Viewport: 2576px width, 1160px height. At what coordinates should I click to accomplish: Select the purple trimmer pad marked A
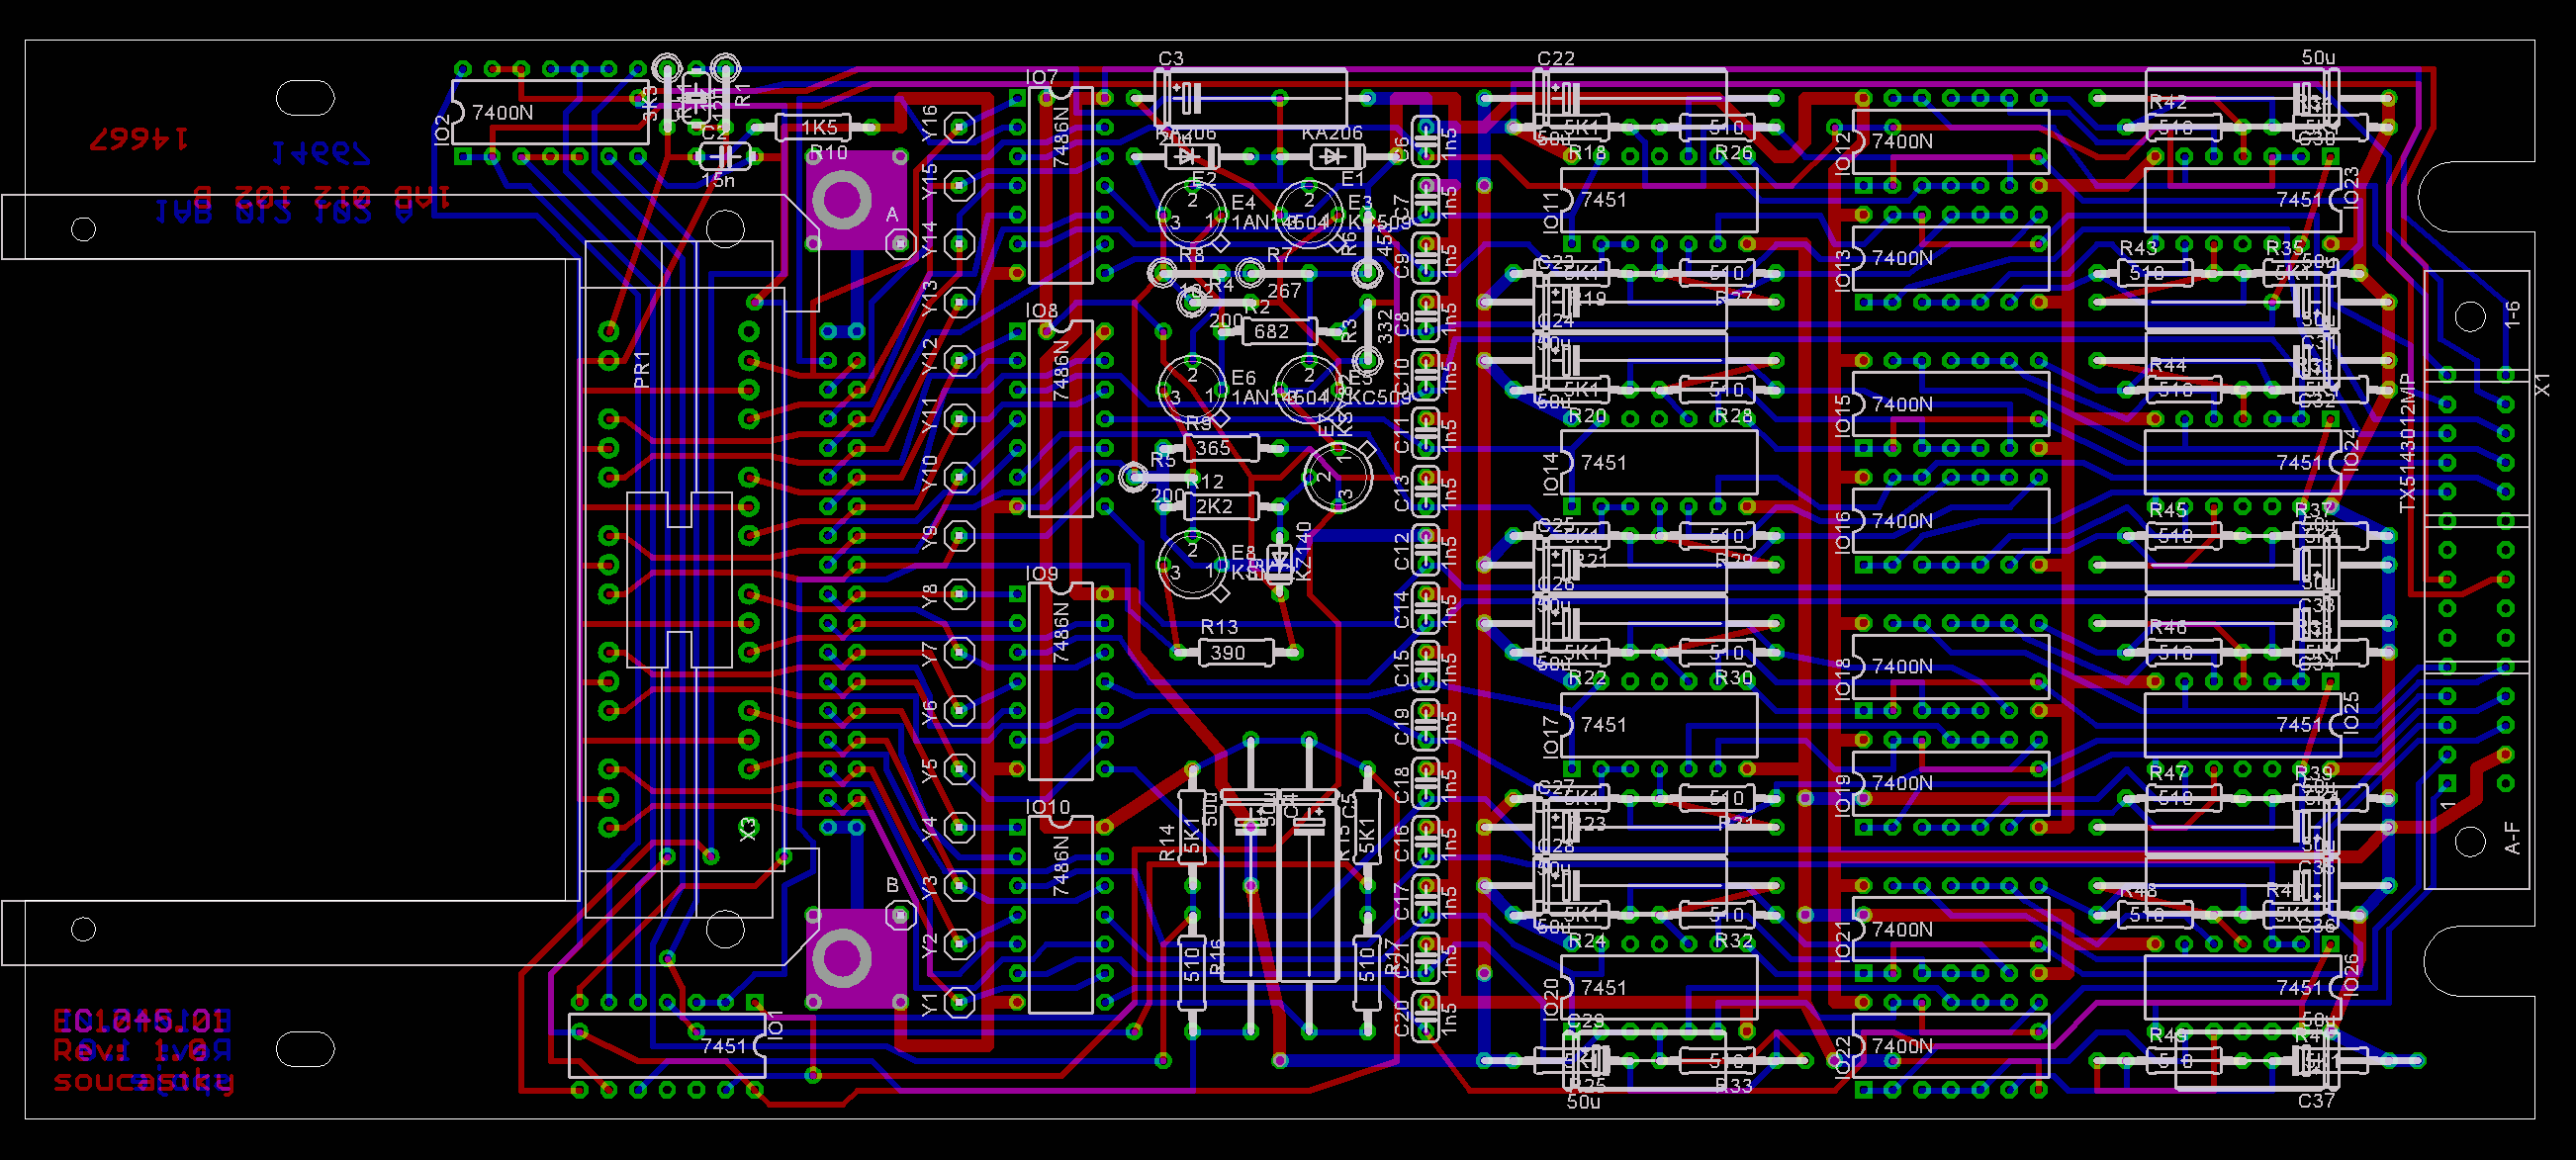coord(842,200)
